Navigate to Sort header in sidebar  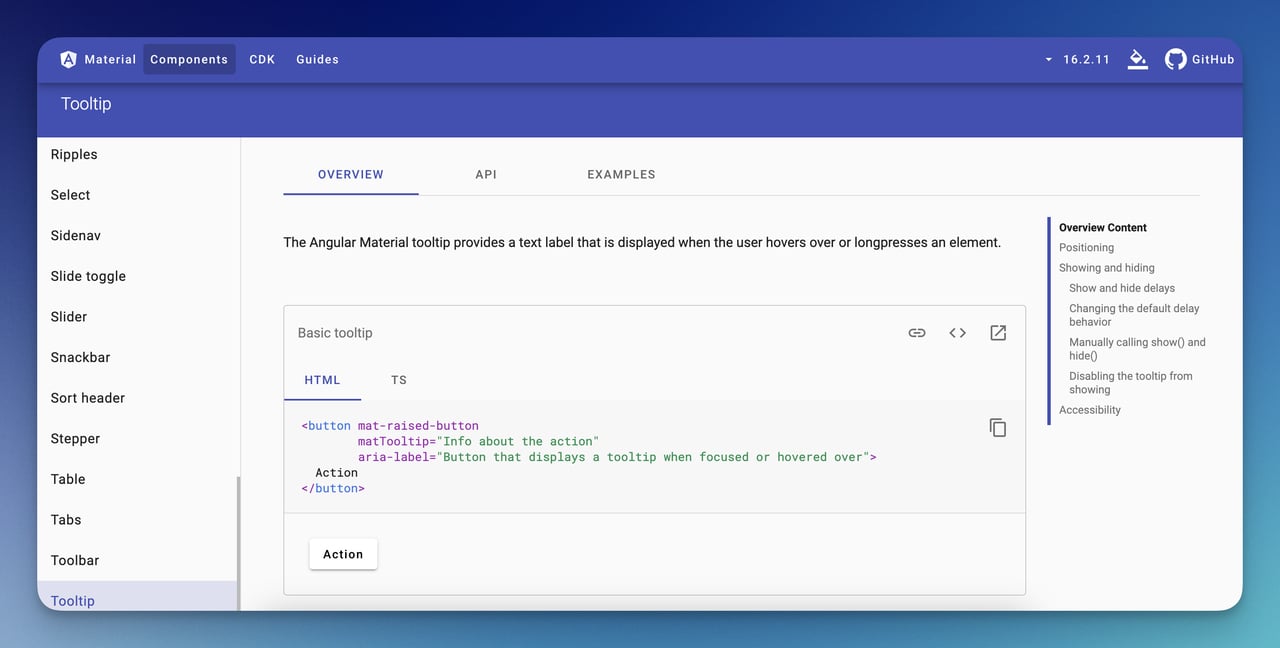tap(138, 398)
